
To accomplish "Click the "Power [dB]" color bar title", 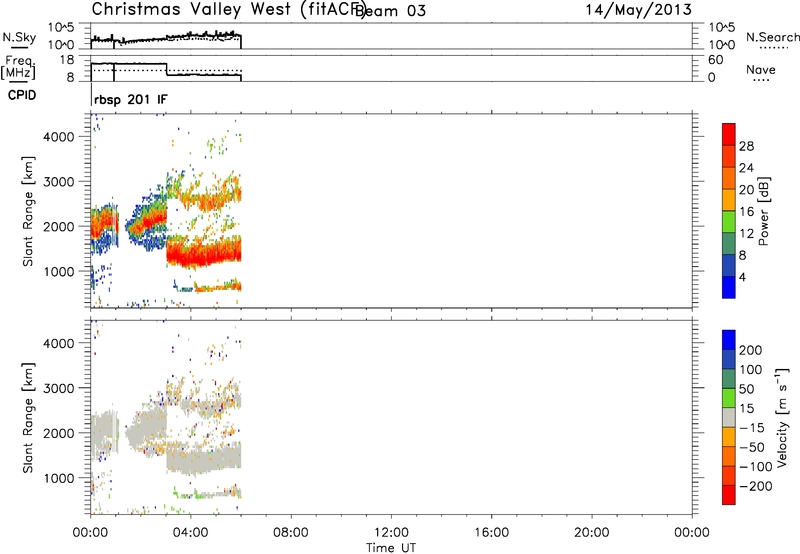I will click(x=763, y=211).
